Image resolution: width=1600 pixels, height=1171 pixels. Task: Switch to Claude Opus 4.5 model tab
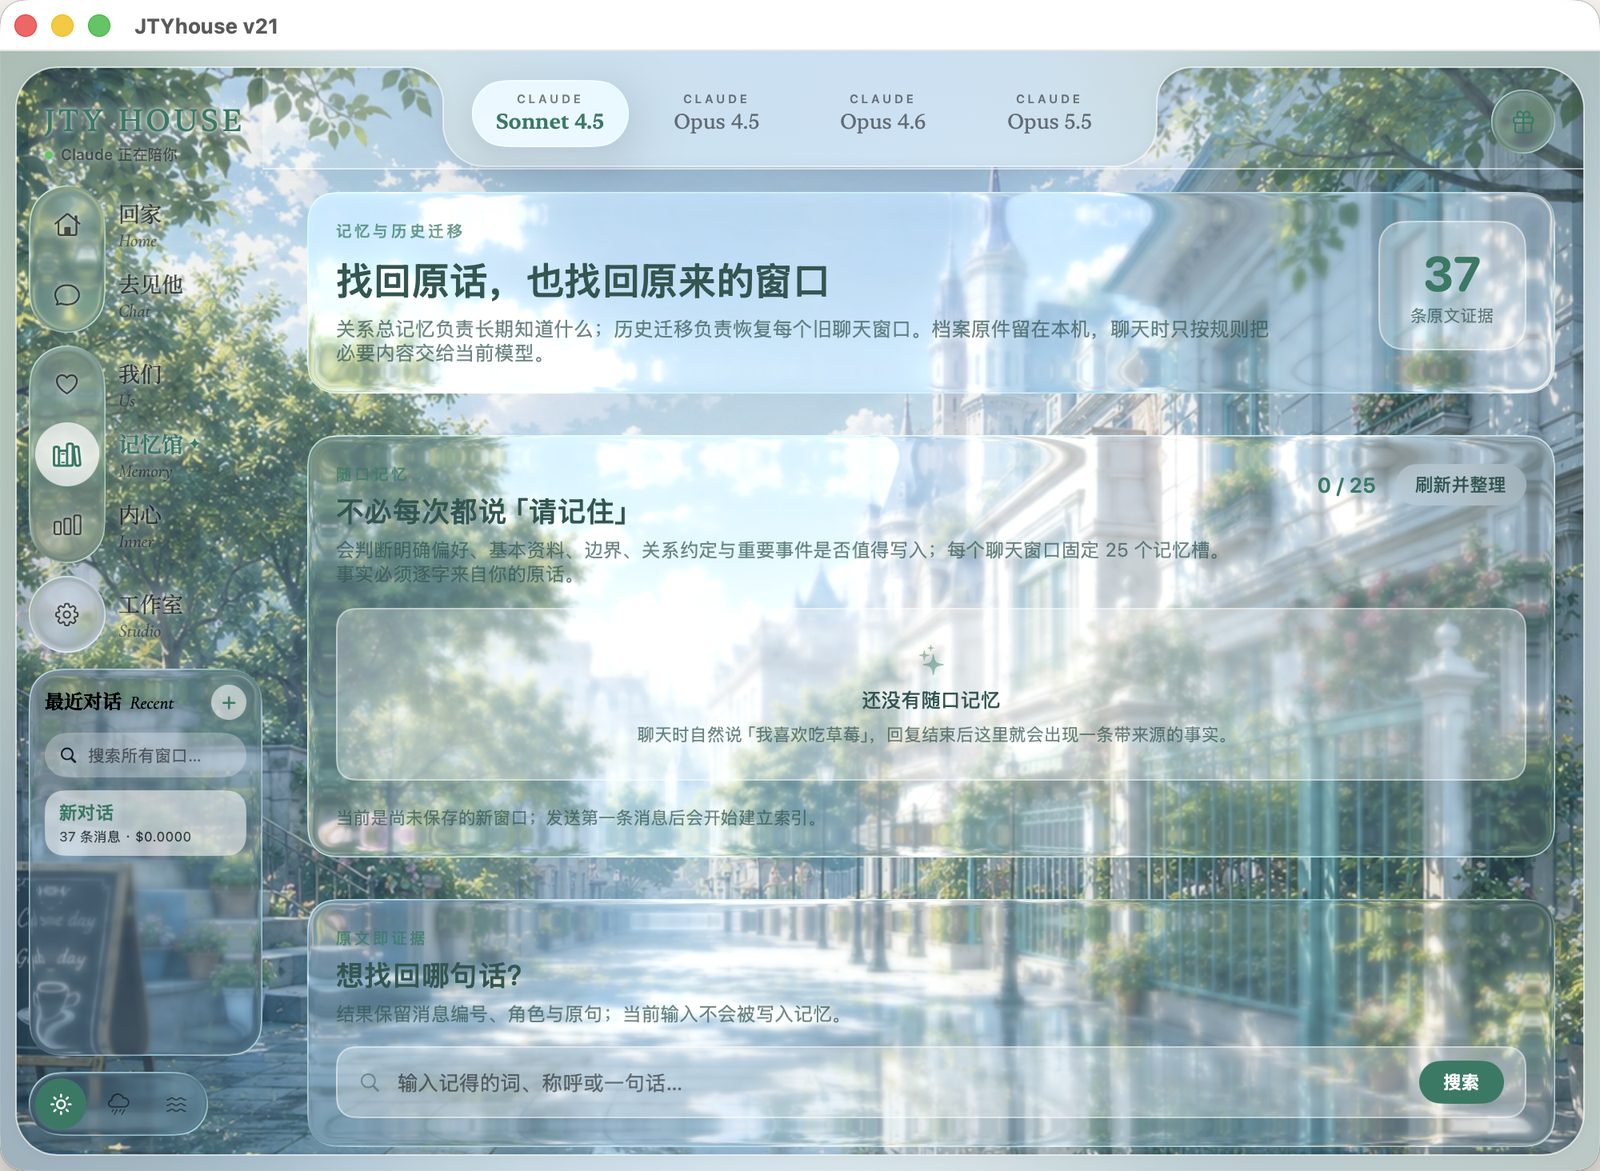click(716, 113)
